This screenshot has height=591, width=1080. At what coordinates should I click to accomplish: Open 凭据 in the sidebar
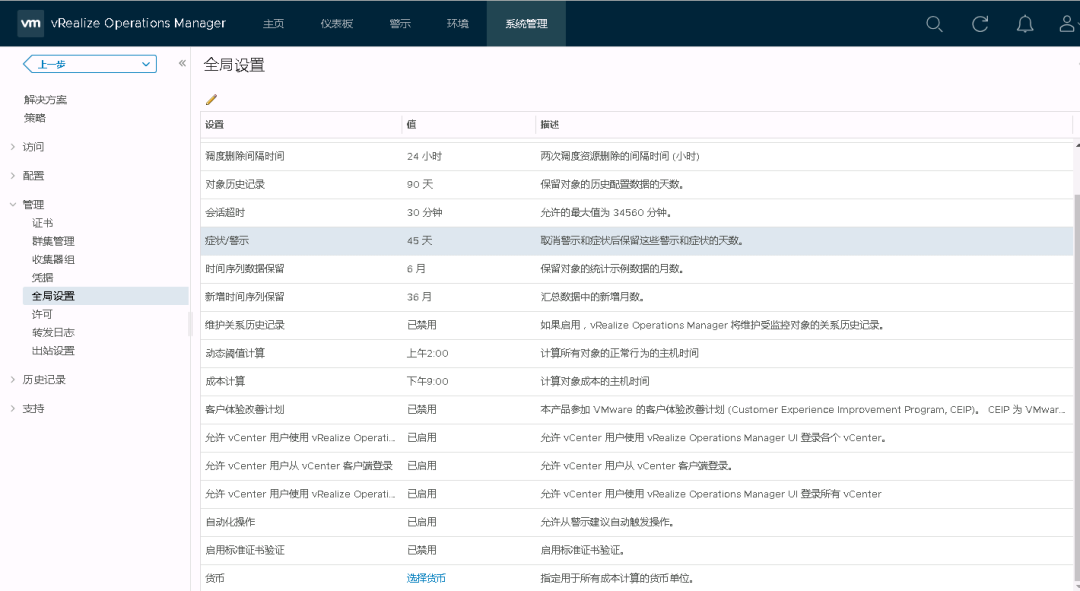pyautogui.click(x=43, y=278)
